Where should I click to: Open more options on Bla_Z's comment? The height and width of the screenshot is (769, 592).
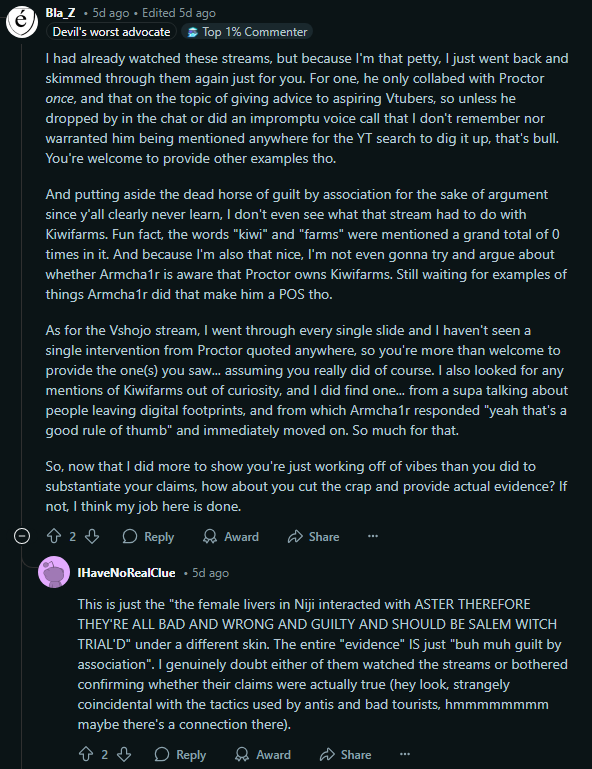coord(373,537)
